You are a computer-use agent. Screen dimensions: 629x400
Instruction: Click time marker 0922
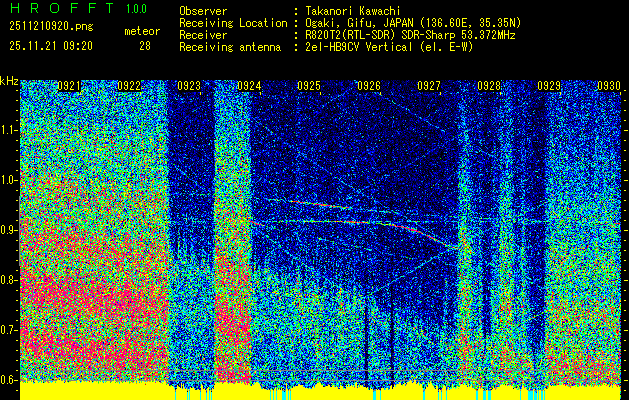(x=129, y=85)
